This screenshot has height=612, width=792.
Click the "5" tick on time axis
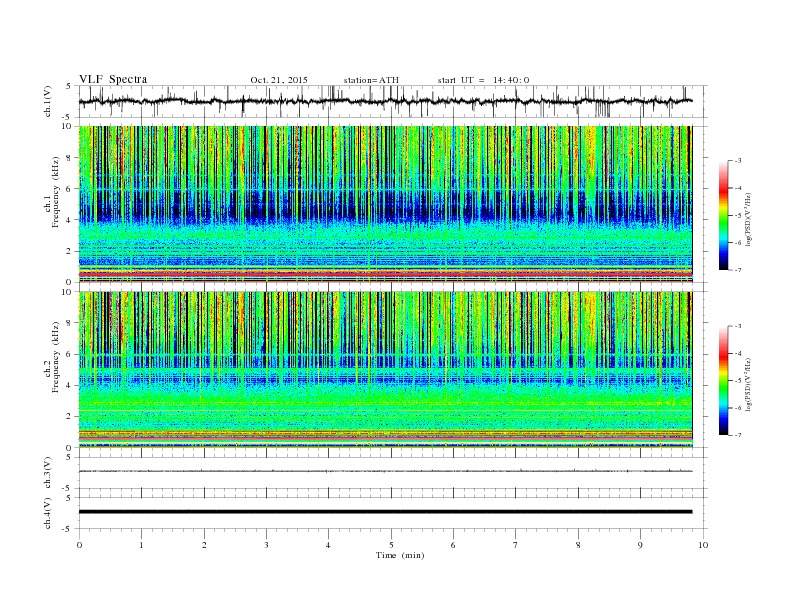391,545
